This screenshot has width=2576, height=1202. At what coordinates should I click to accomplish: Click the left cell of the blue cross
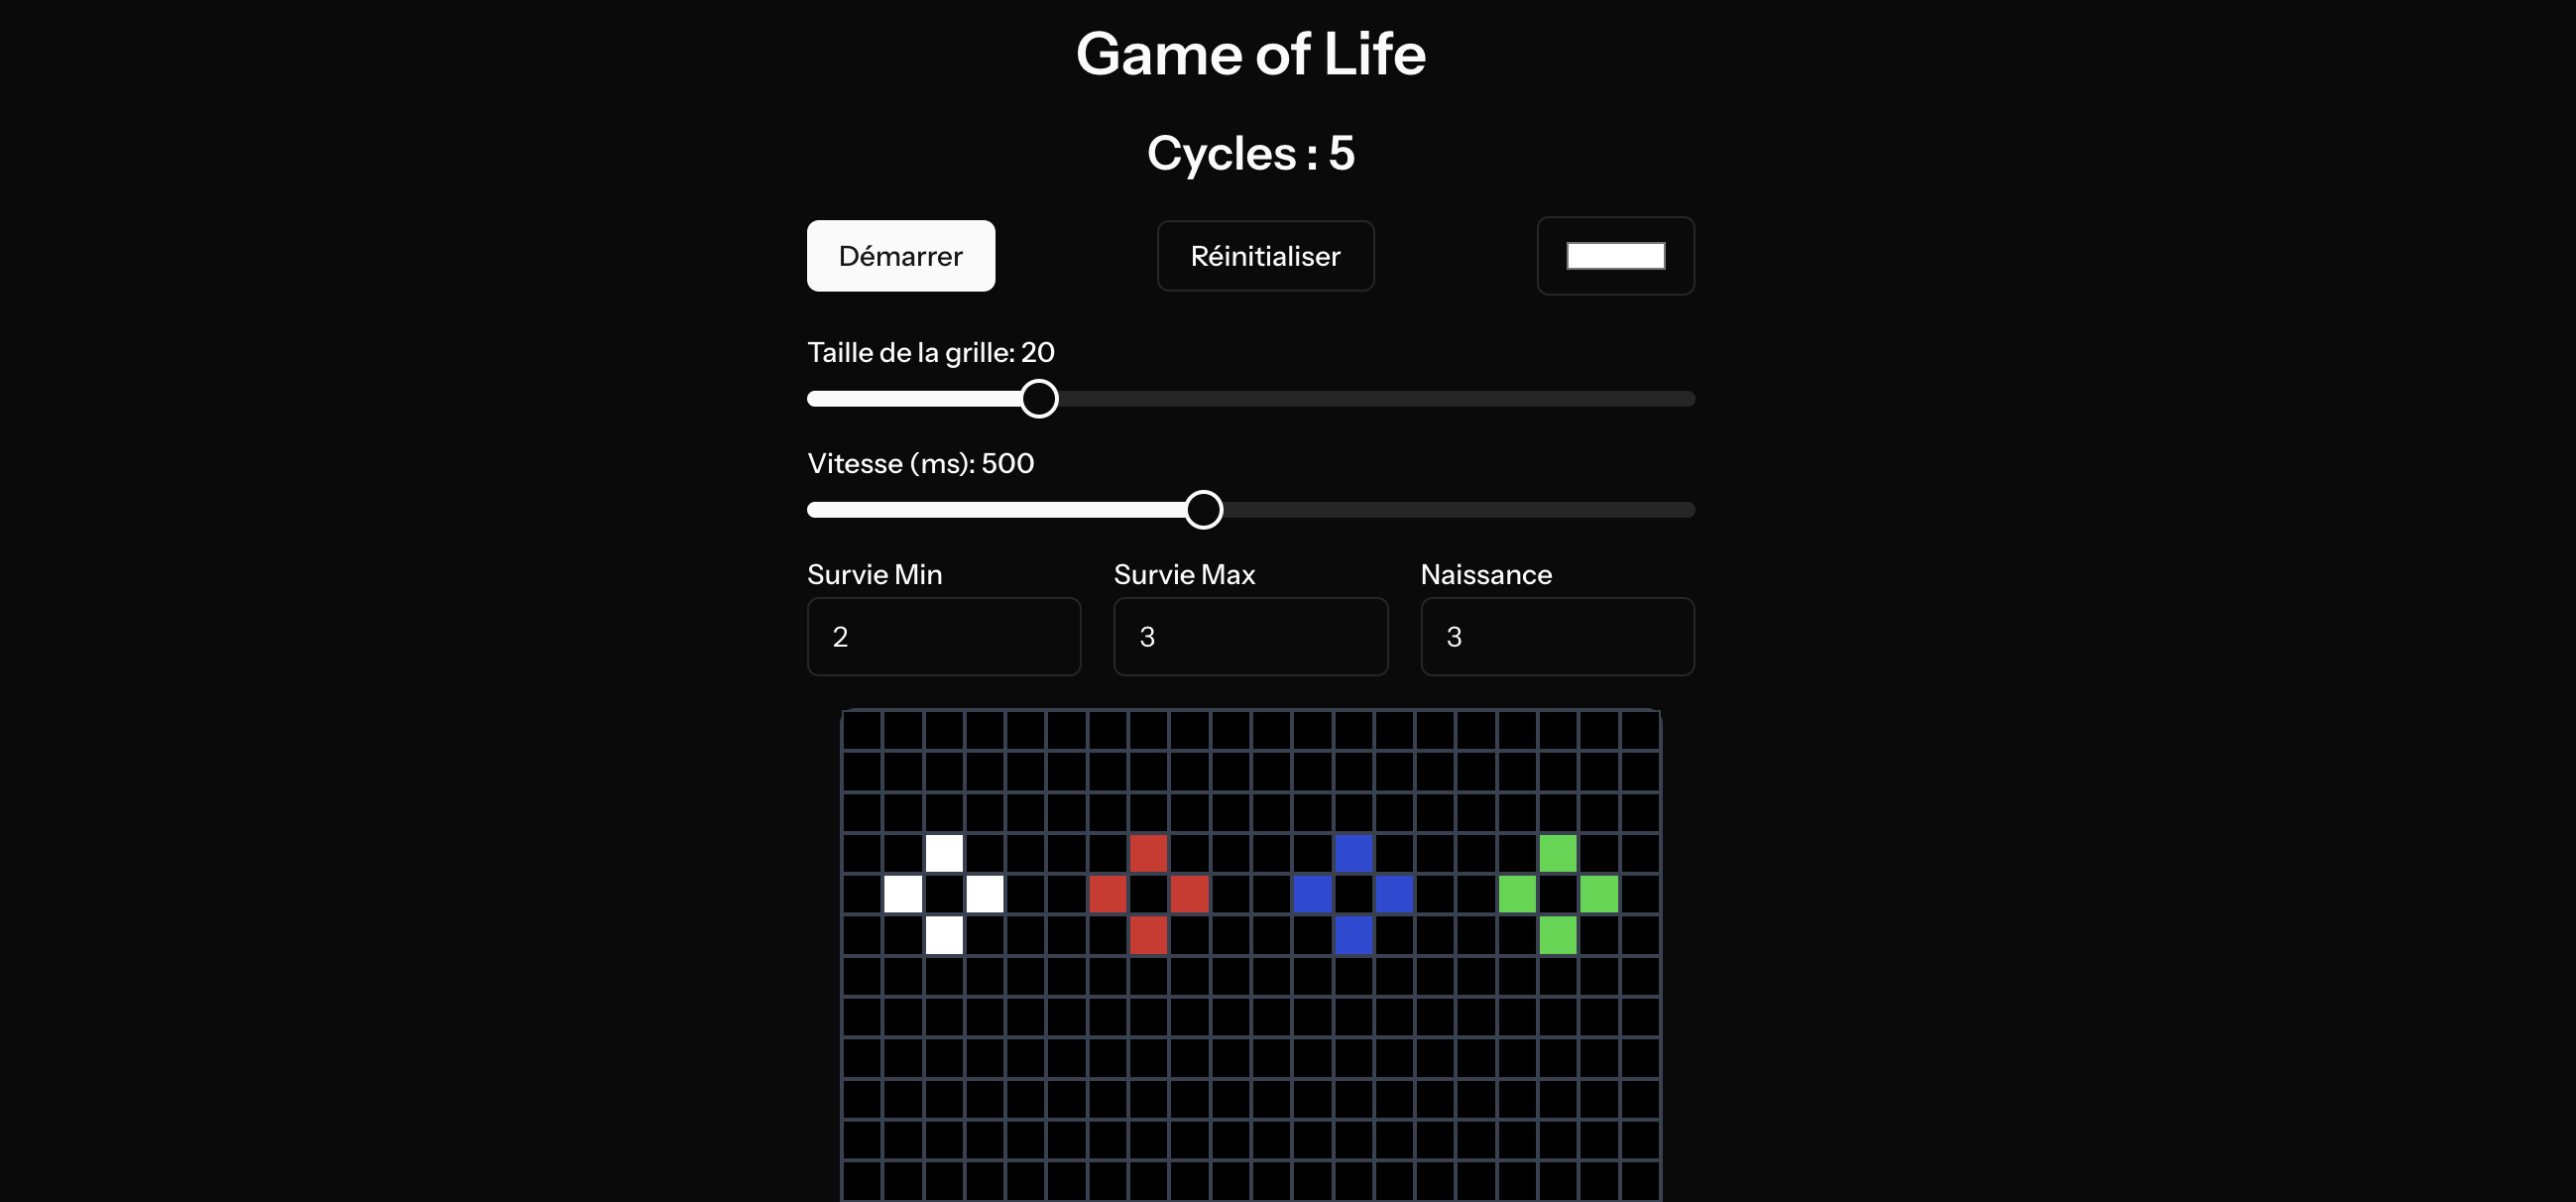click(1311, 896)
